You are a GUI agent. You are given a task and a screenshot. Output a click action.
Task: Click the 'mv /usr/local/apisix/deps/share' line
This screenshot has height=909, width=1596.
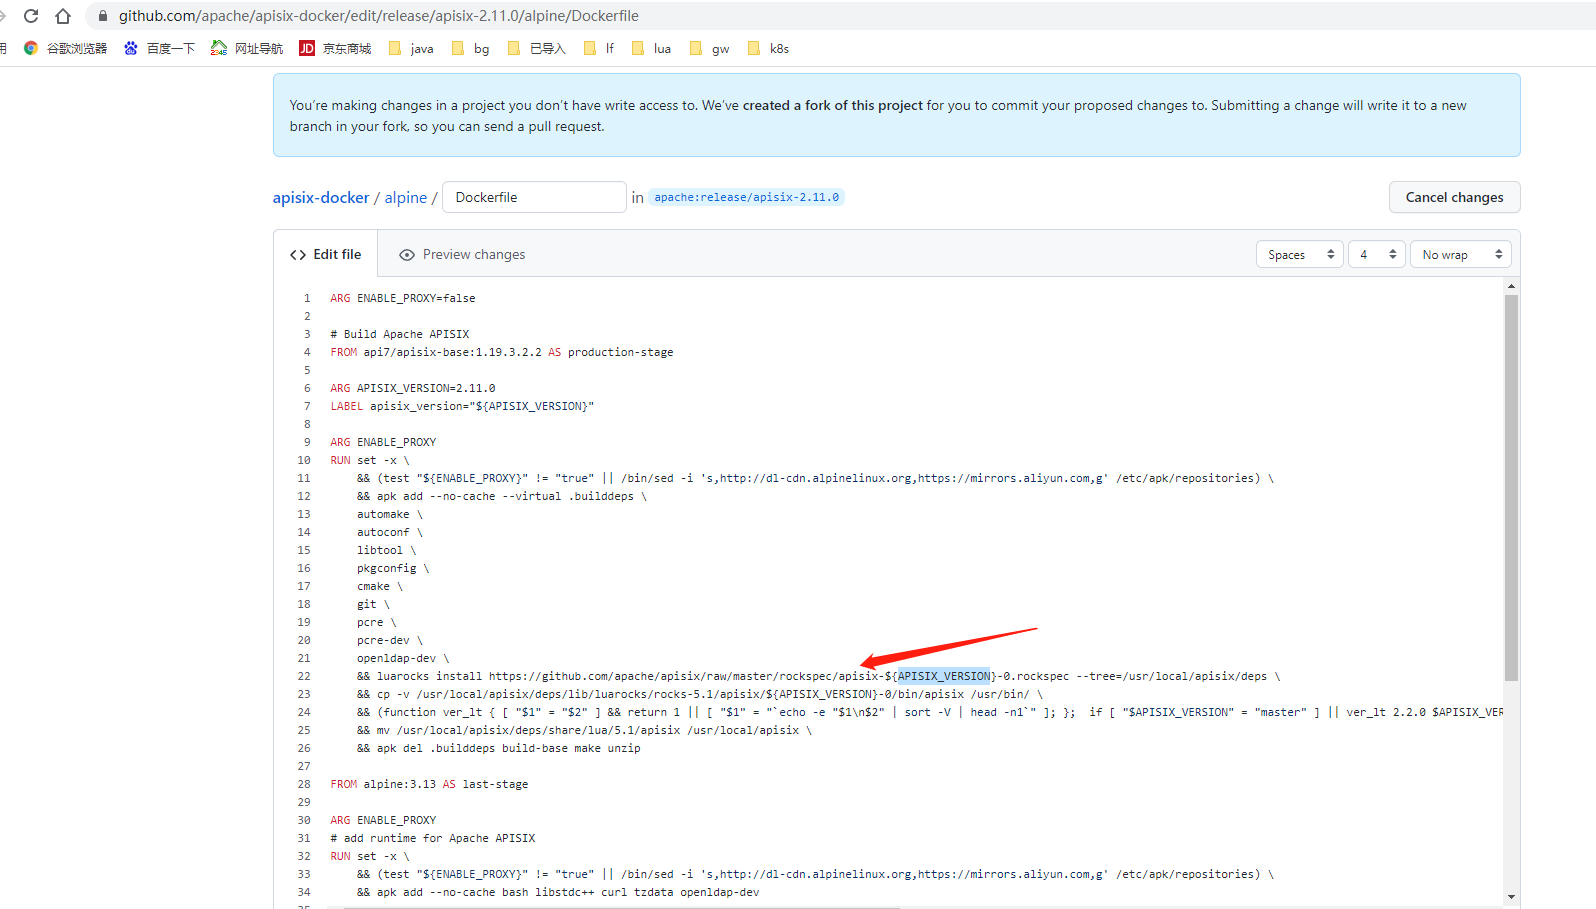point(585,730)
